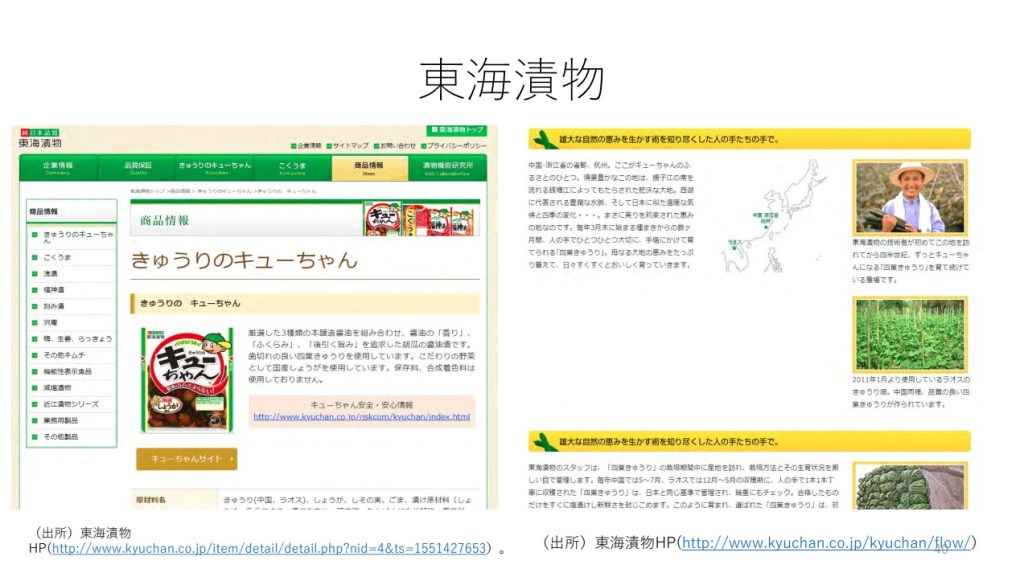
Task: Select the こくうま navigation tab
Action: [x=292, y=167]
